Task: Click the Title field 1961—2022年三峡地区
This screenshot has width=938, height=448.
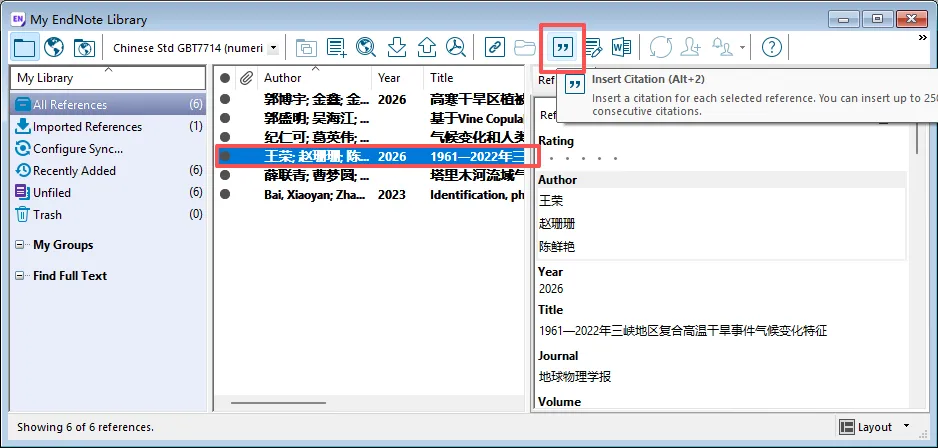Action: click(x=683, y=330)
